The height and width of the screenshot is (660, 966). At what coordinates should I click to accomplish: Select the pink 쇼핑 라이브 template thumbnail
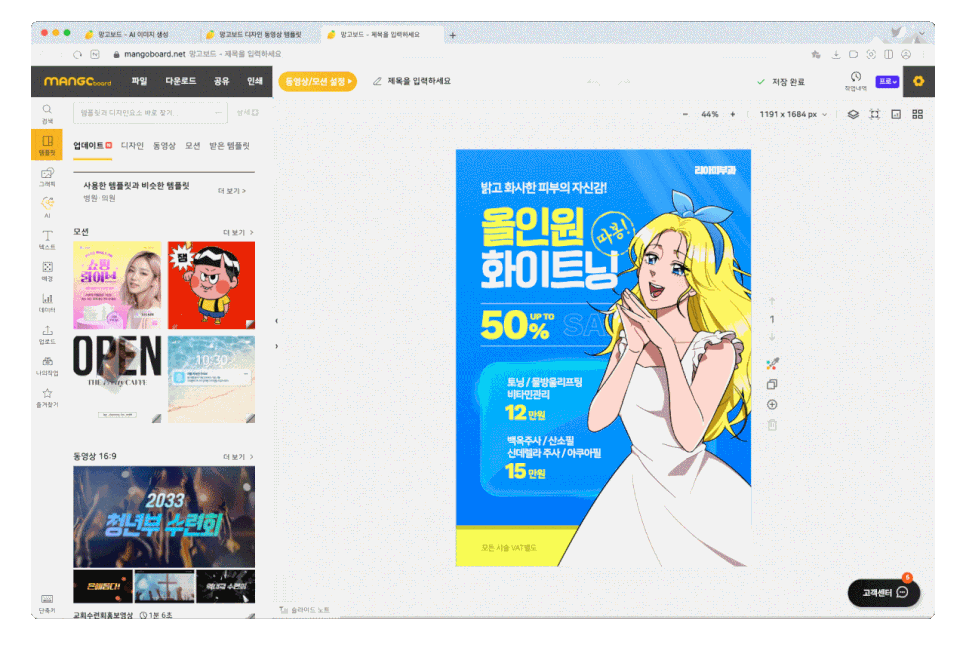coord(117,285)
